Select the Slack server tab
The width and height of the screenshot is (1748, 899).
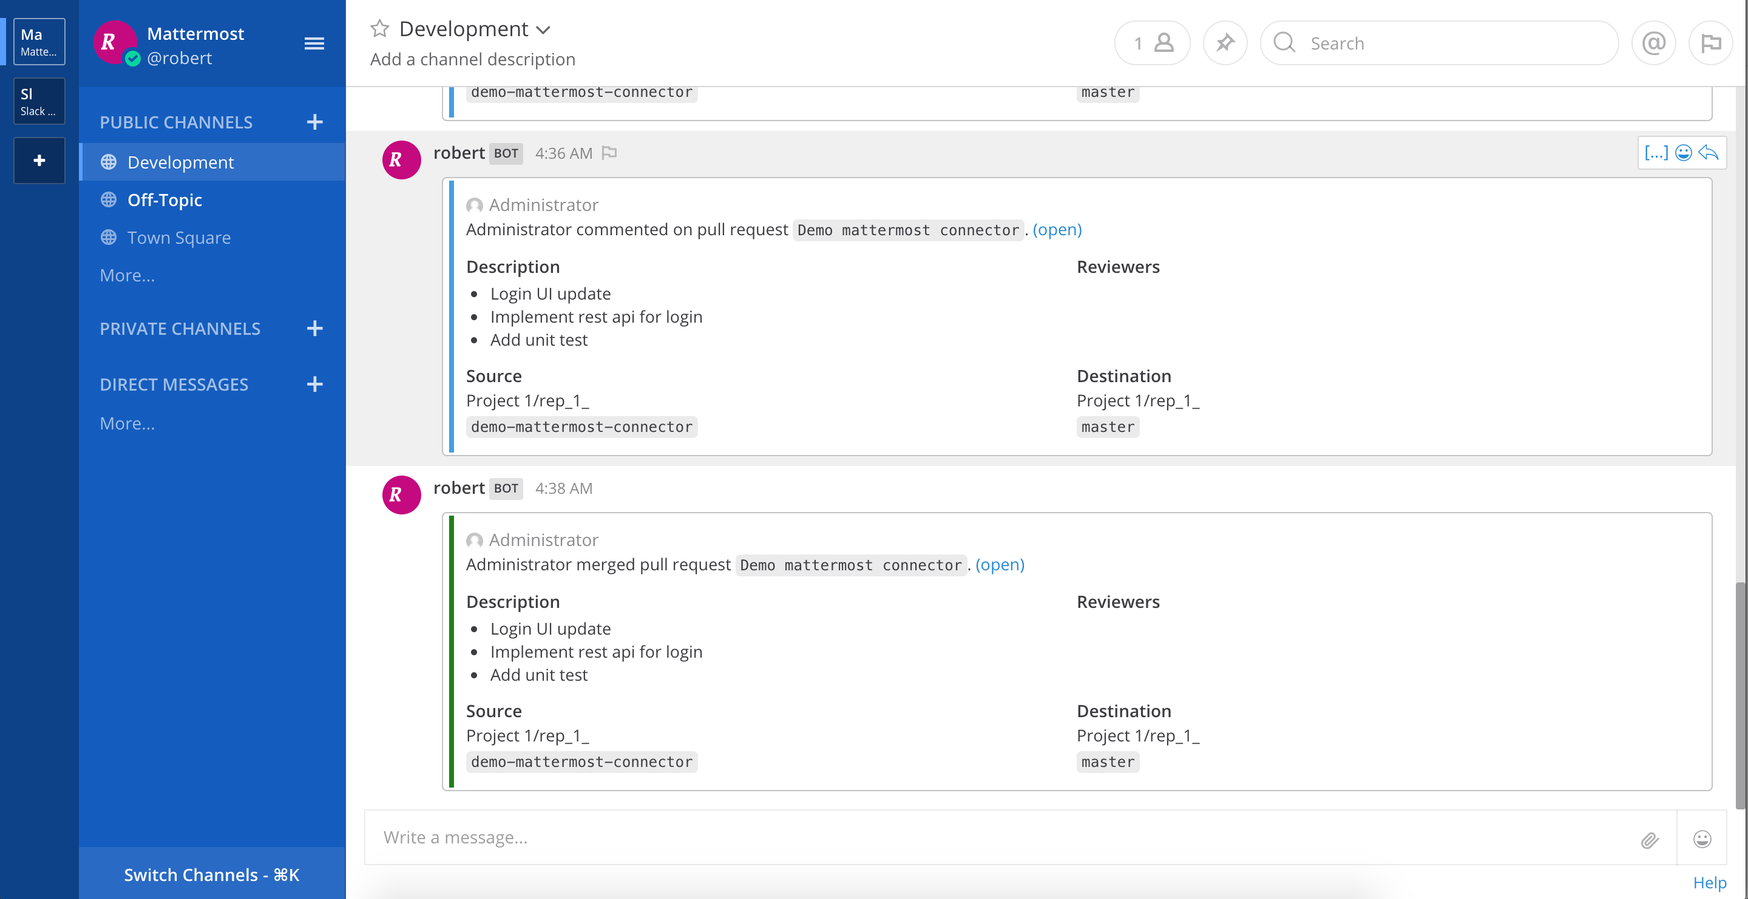pyautogui.click(x=39, y=101)
